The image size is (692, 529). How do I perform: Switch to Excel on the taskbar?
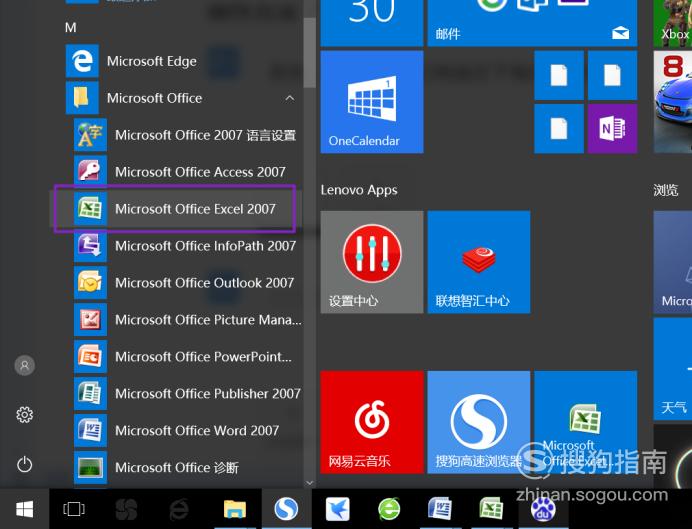pos(491,509)
